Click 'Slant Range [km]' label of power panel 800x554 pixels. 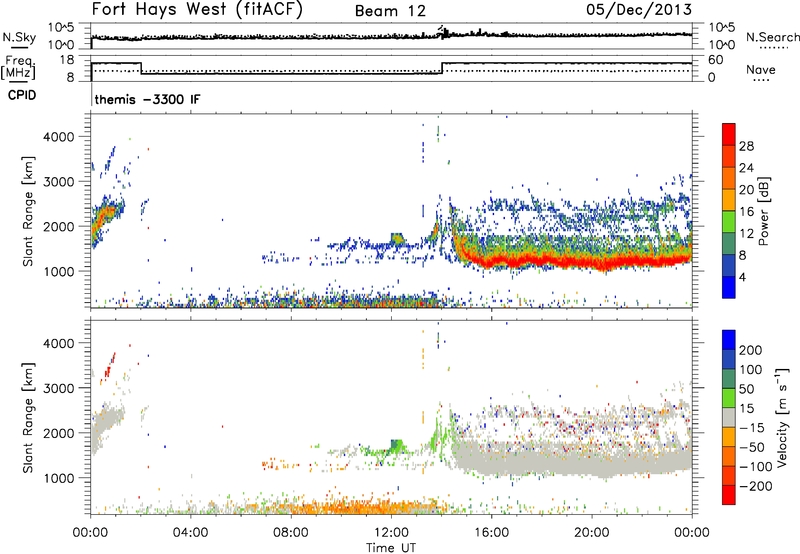click(x=28, y=211)
